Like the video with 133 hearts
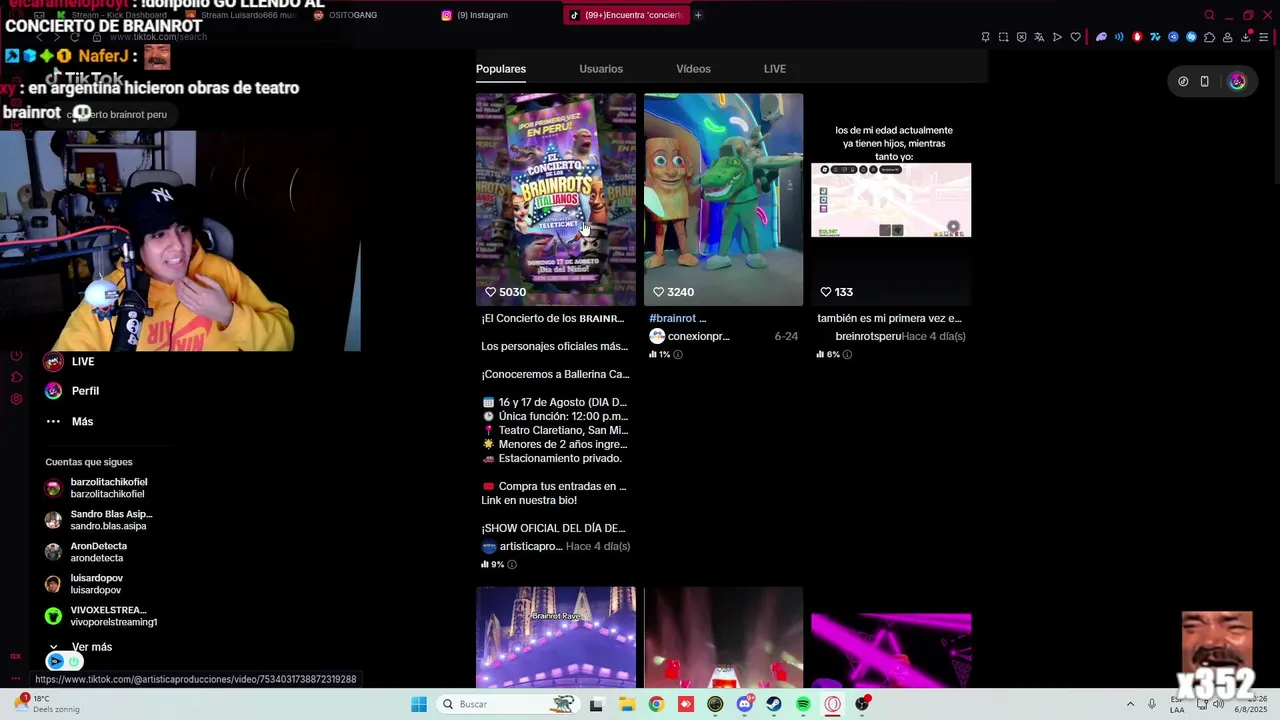The image size is (1280, 720). 826,292
